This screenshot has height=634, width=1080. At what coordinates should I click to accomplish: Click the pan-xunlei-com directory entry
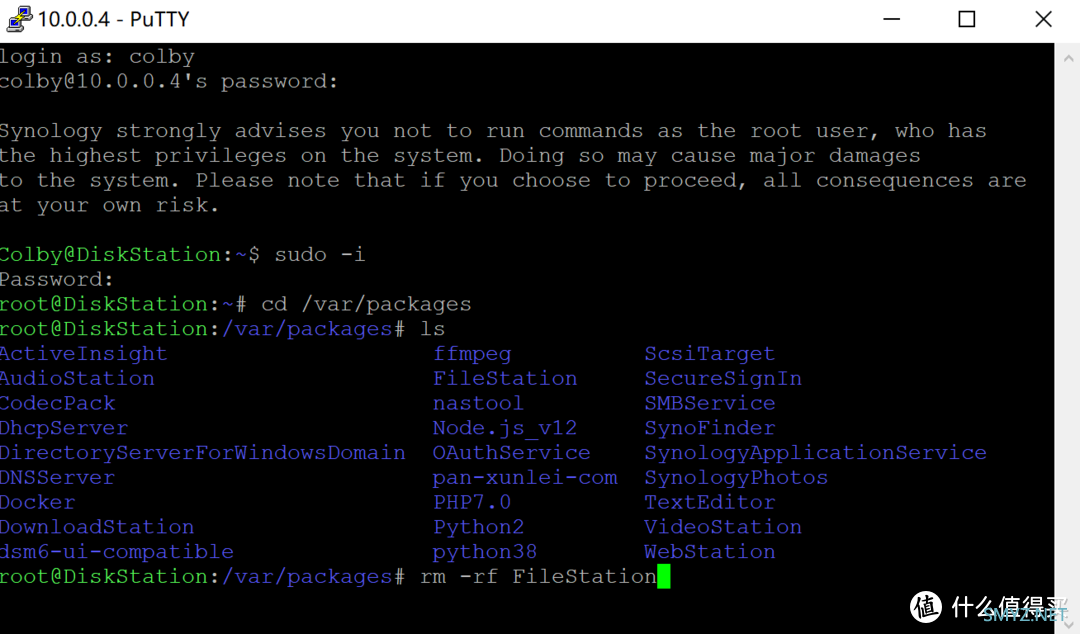click(525, 478)
